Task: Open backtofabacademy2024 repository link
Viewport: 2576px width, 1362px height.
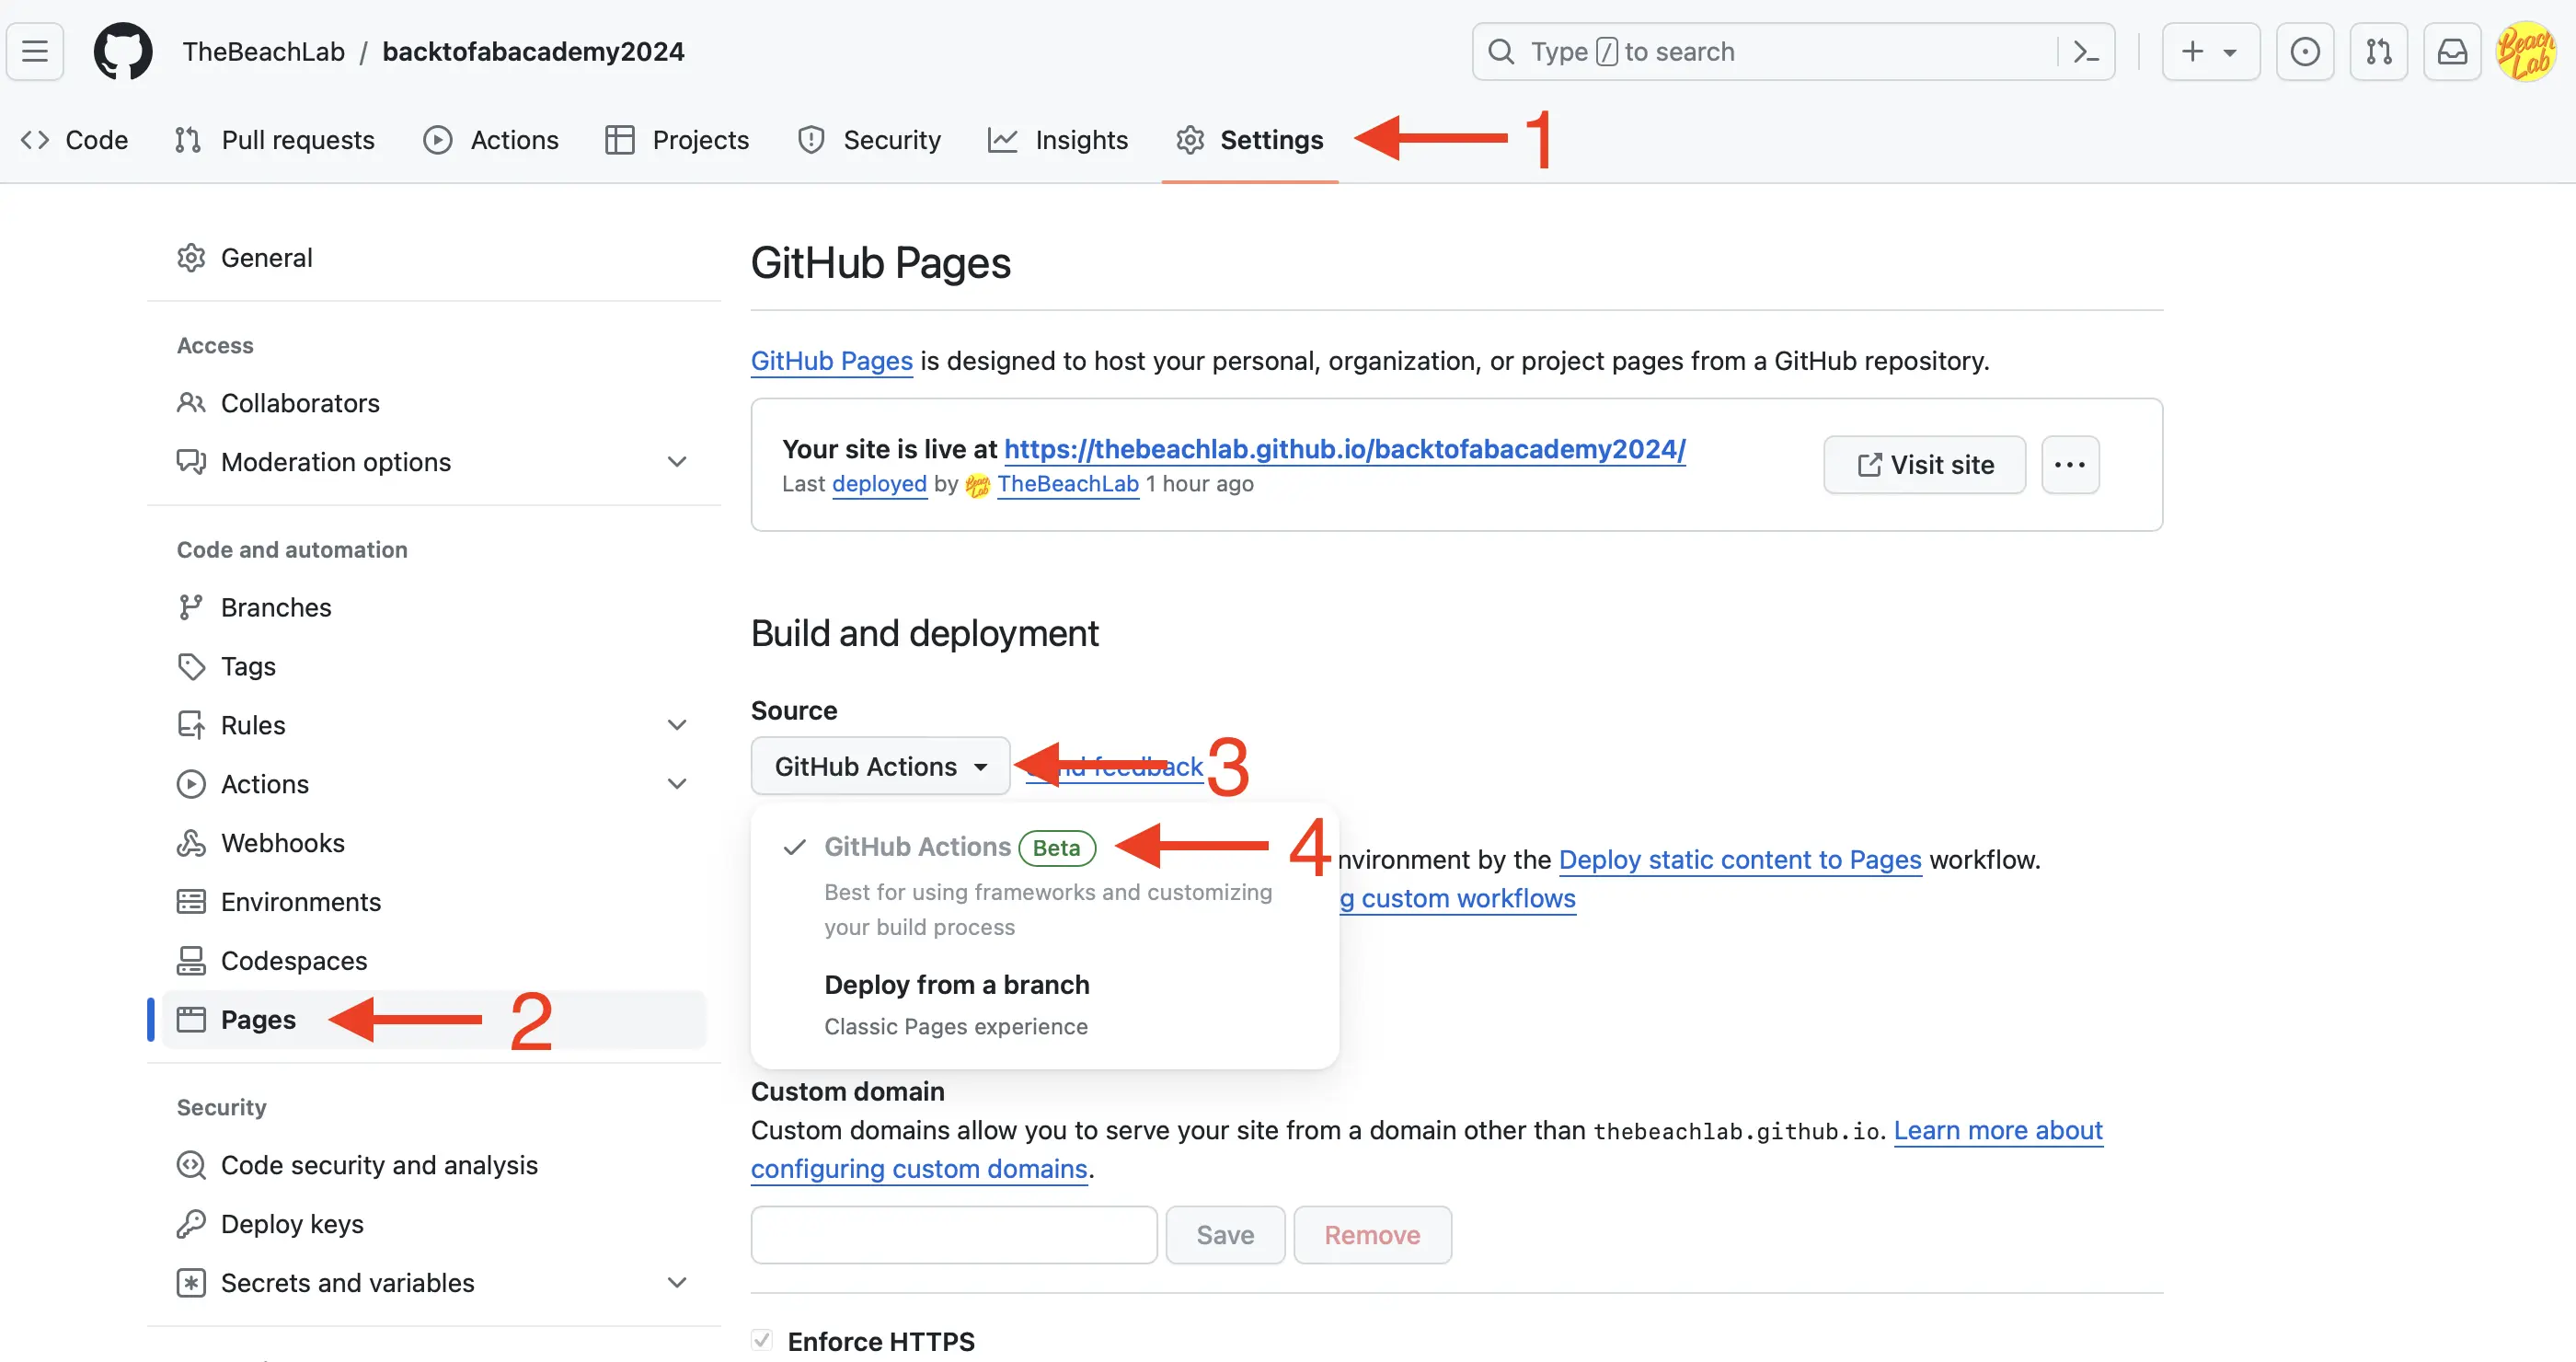Action: pos(533,51)
